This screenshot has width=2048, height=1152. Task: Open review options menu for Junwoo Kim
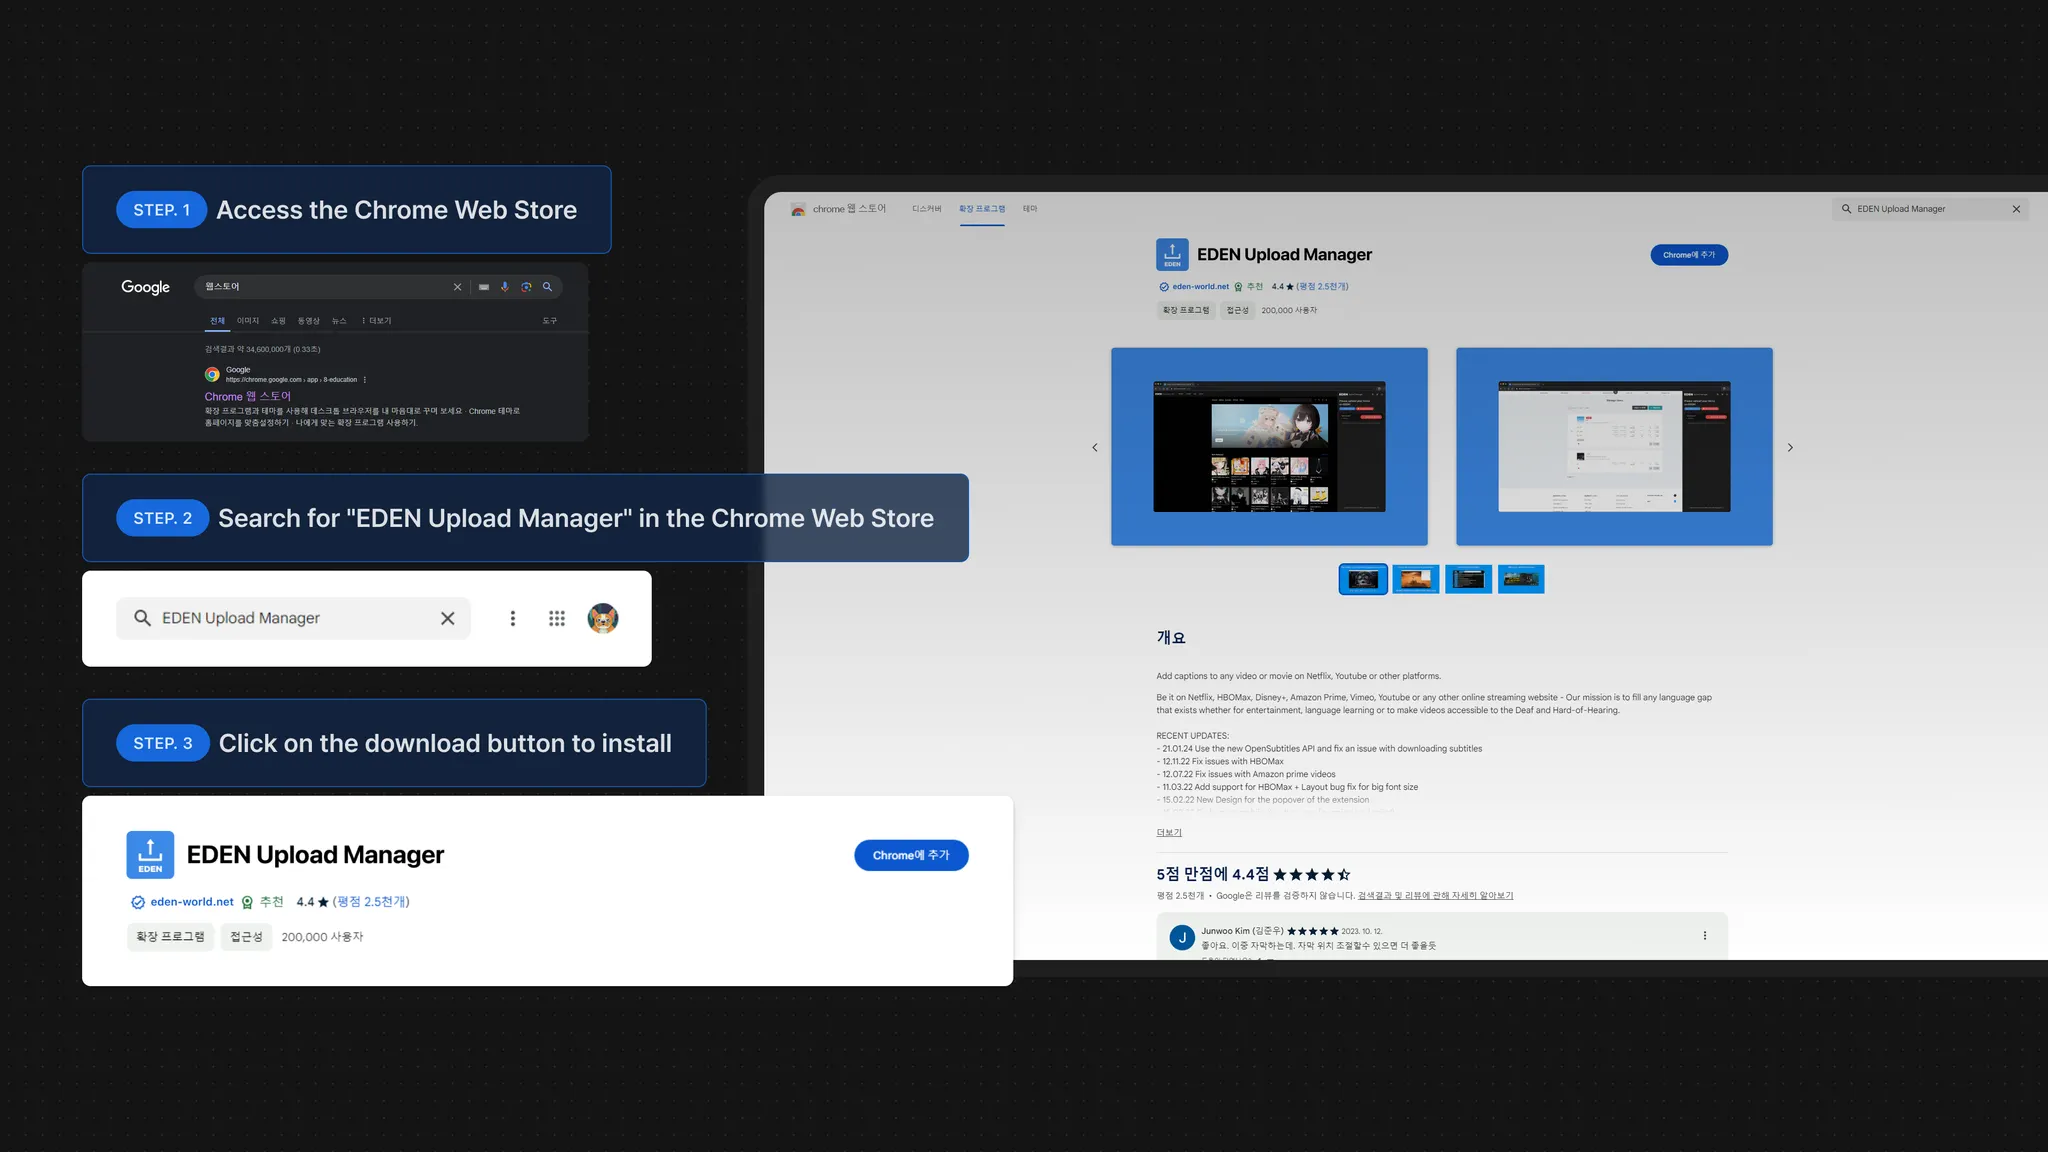pos(1705,936)
